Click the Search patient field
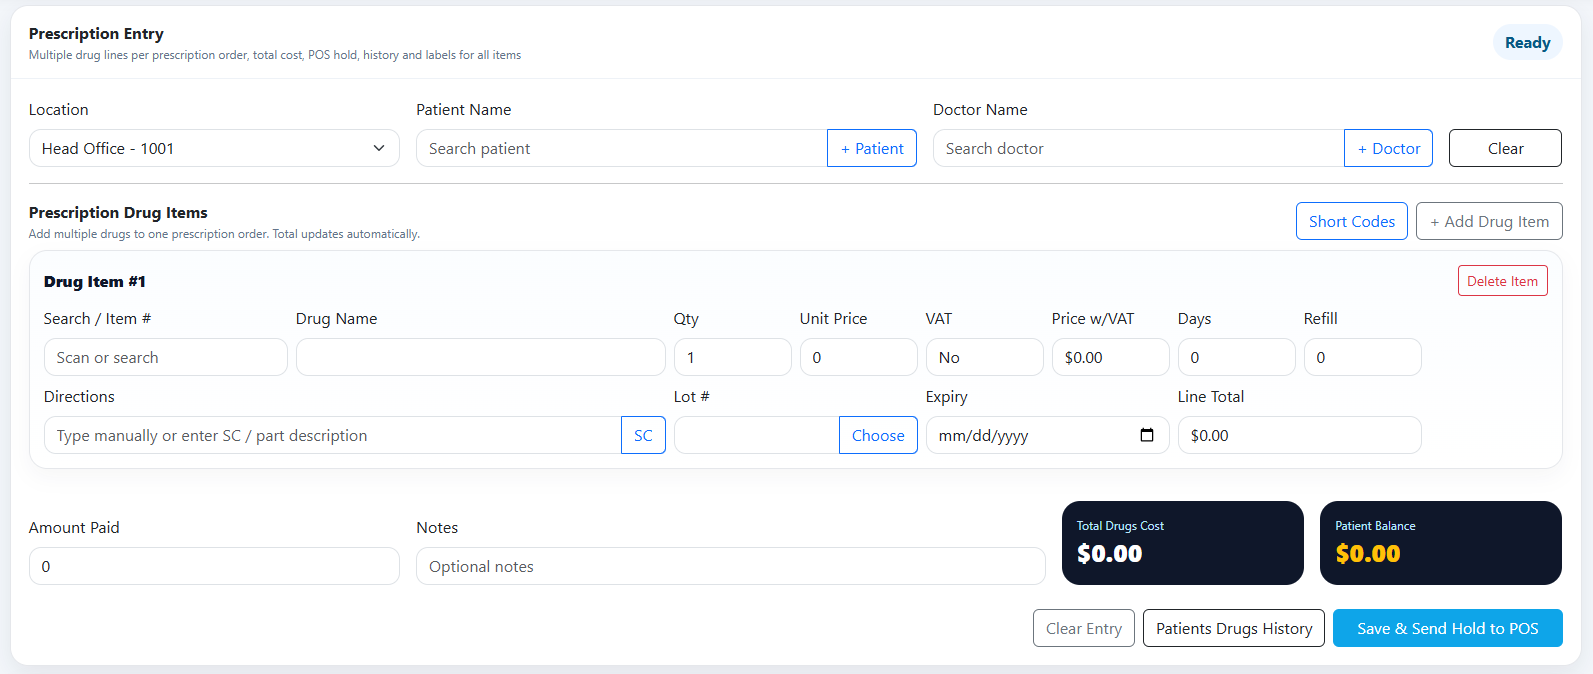The width and height of the screenshot is (1593, 674). coord(622,148)
